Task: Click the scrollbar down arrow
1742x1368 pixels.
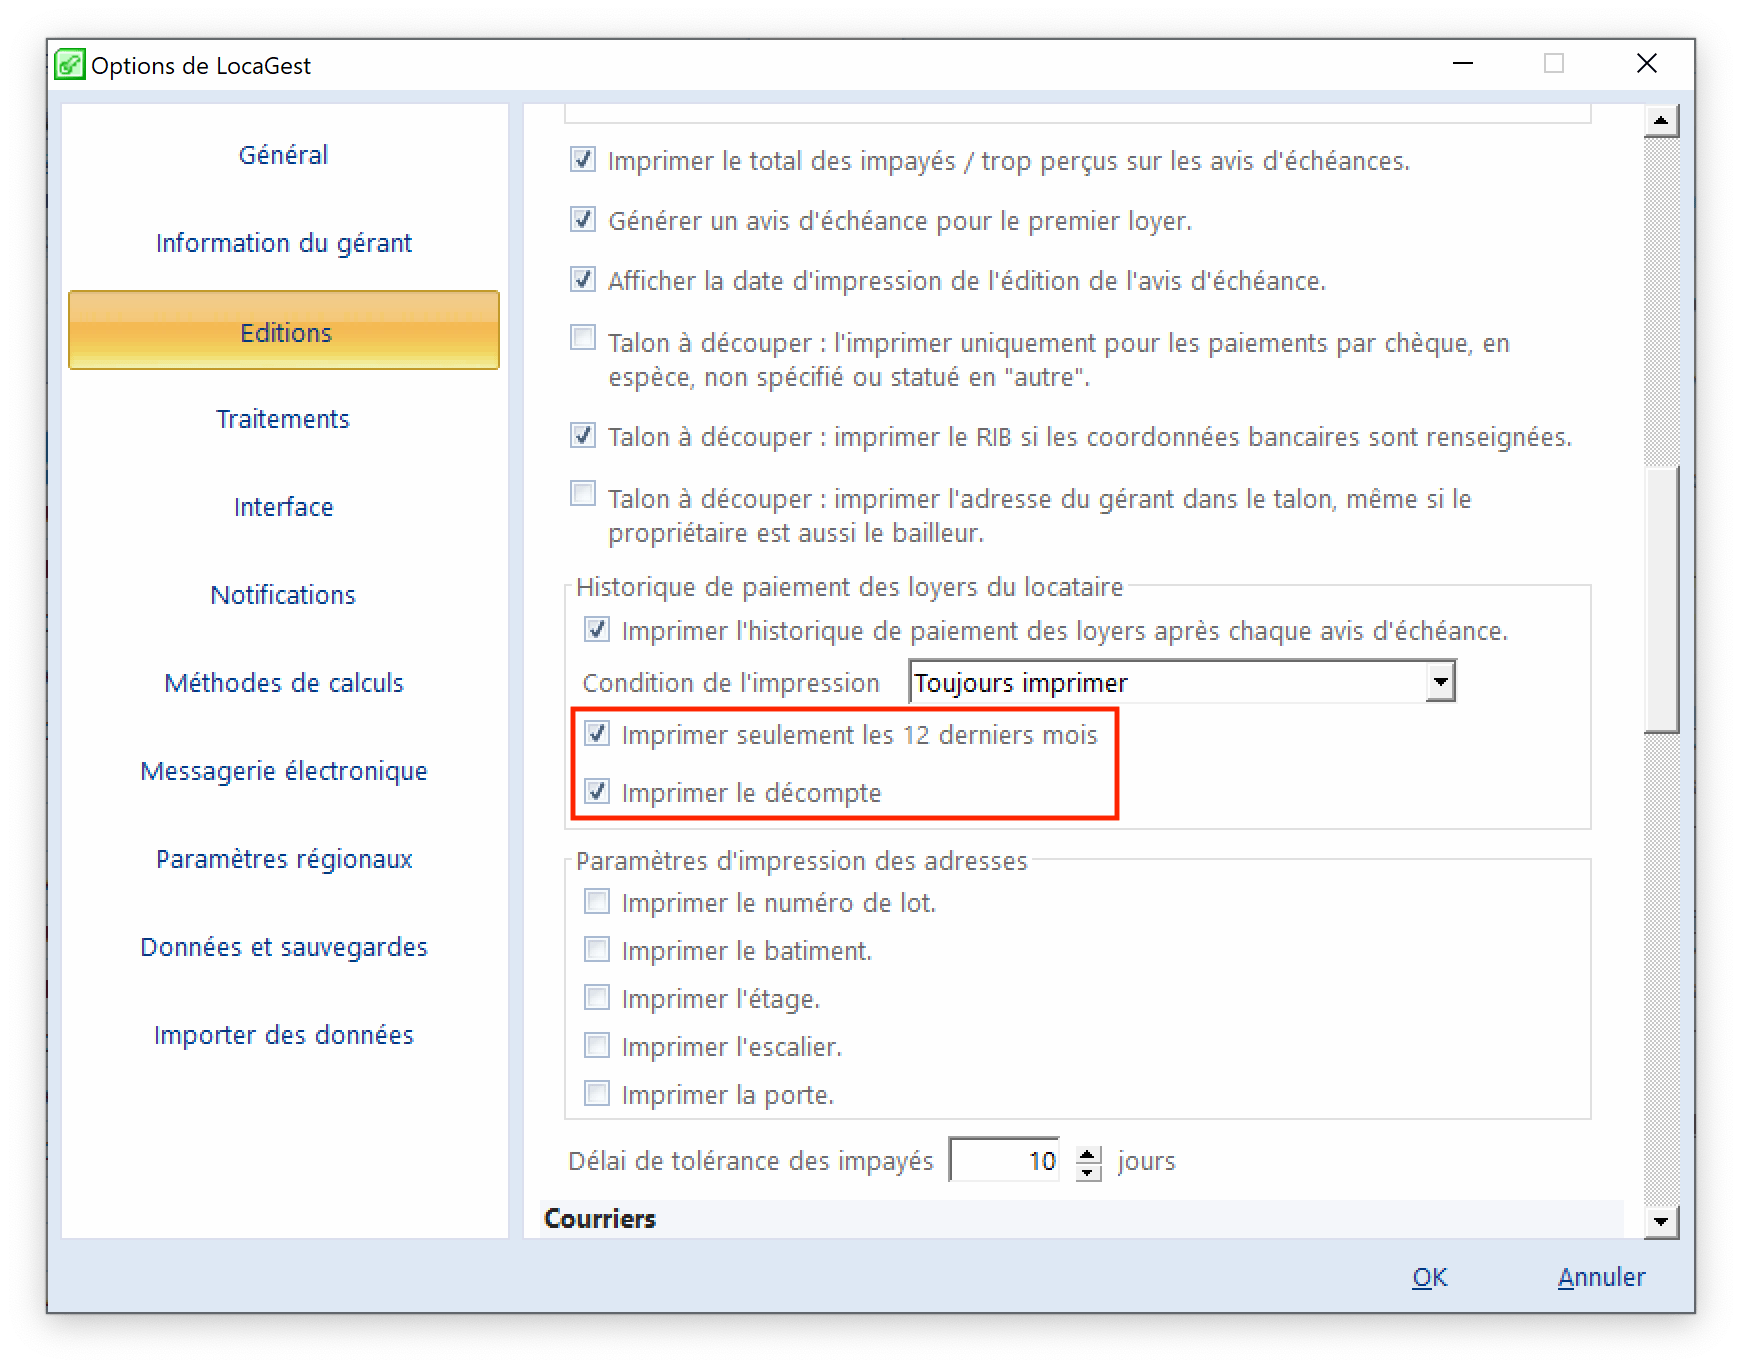Action: point(1661,1221)
